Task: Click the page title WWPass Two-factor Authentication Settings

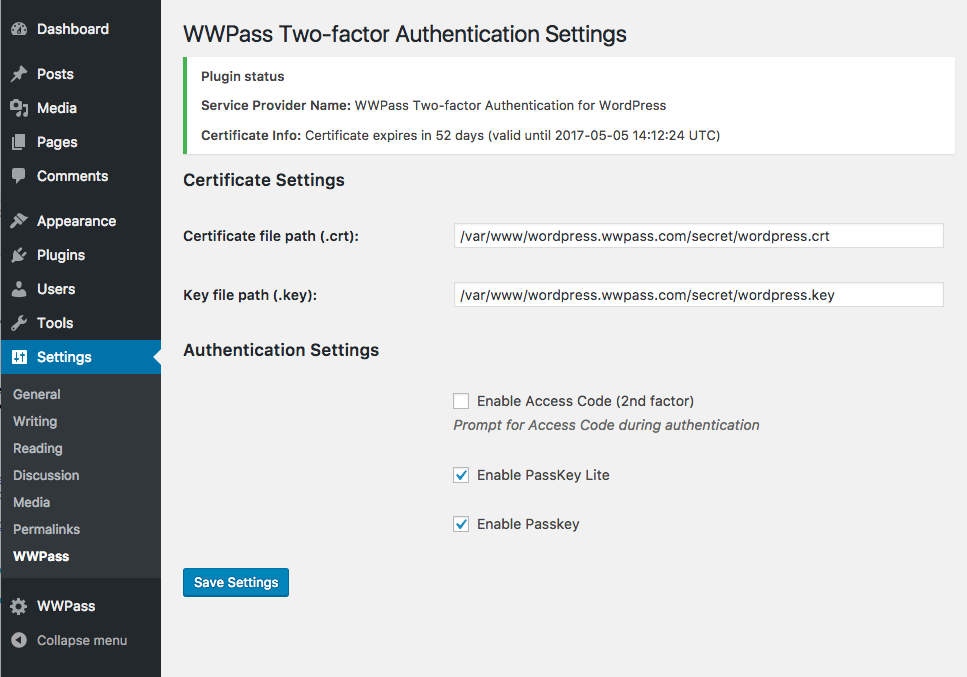Action: (405, 34)
